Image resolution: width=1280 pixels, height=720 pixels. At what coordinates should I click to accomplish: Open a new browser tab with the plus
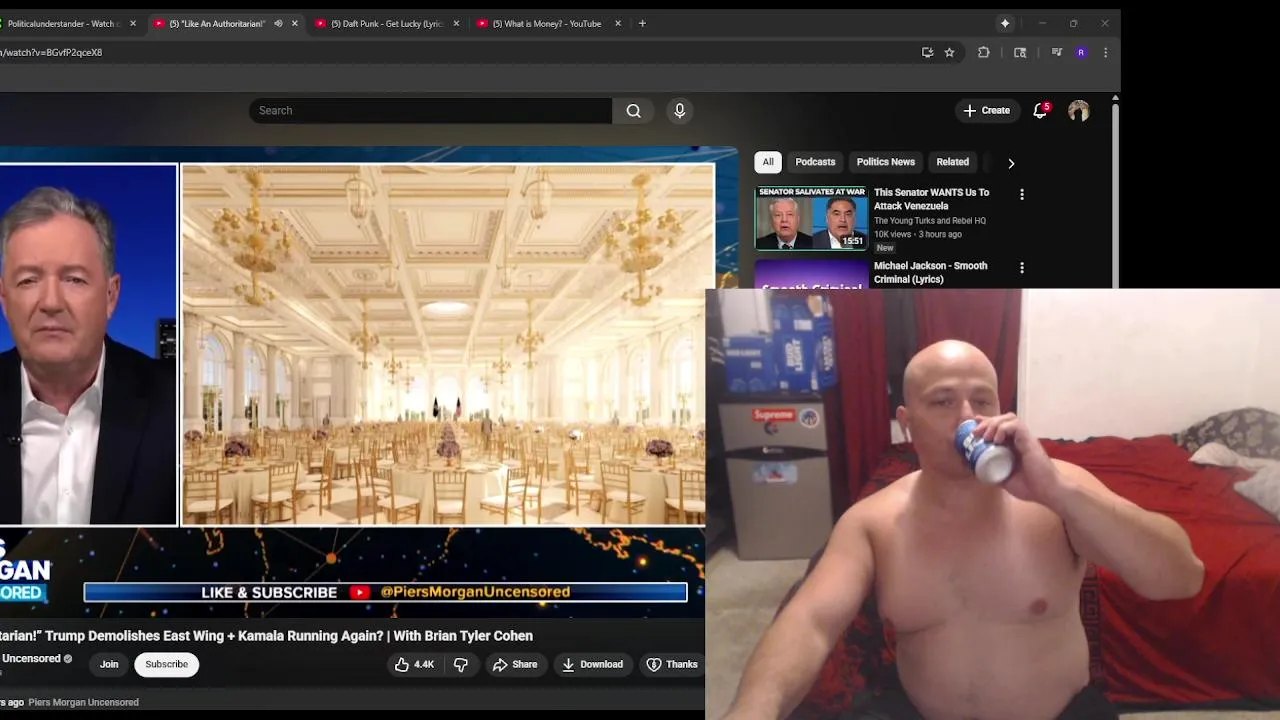[642, 23]
